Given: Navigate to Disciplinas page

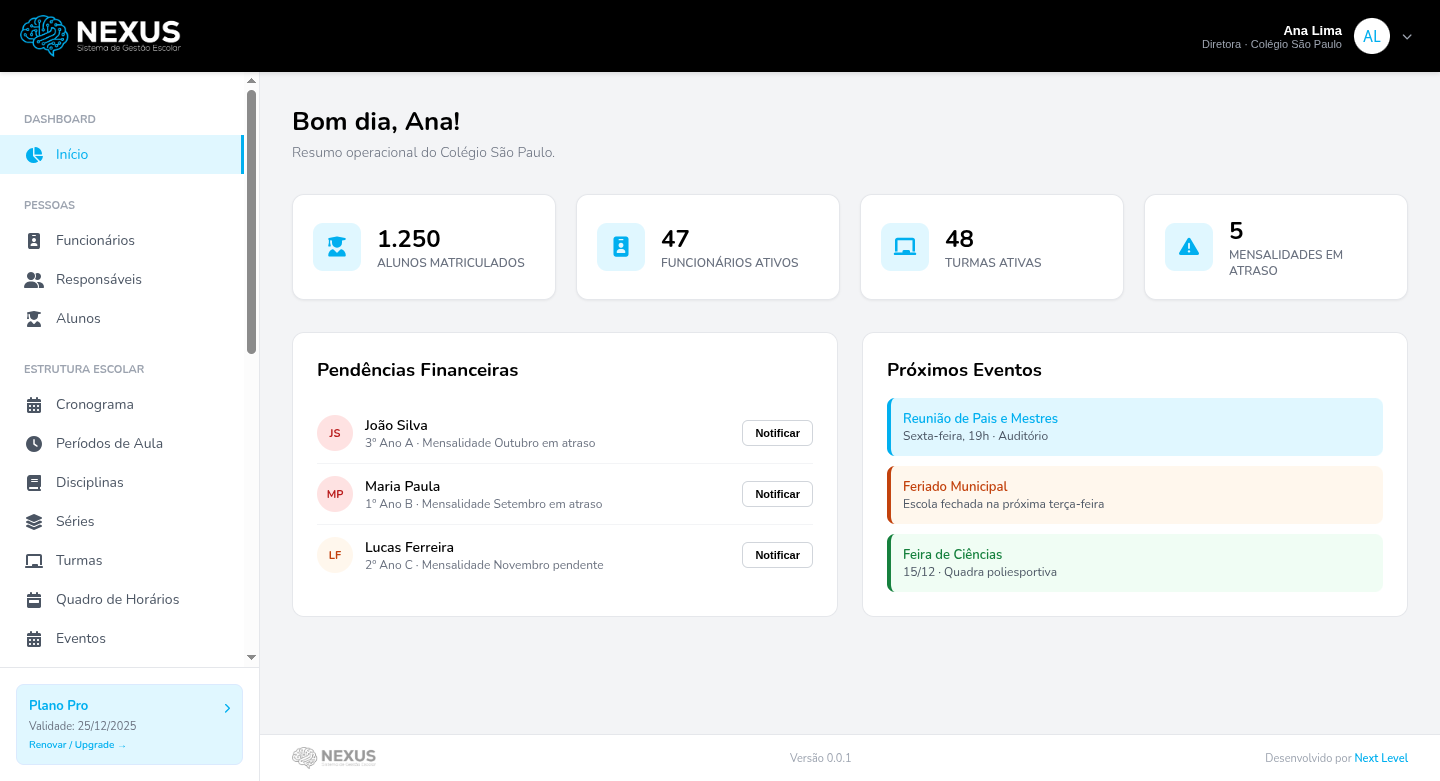Looking at the screenshot, I should click(122, 483).
